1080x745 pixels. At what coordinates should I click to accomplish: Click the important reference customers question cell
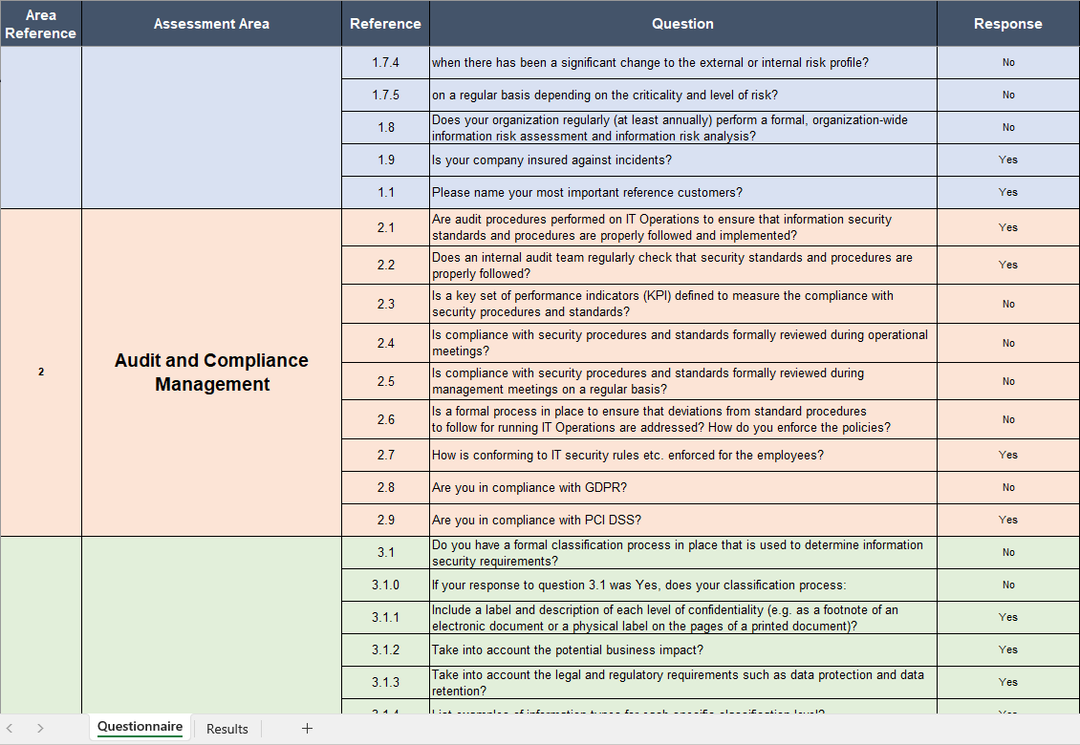click(x=682, y=192)
